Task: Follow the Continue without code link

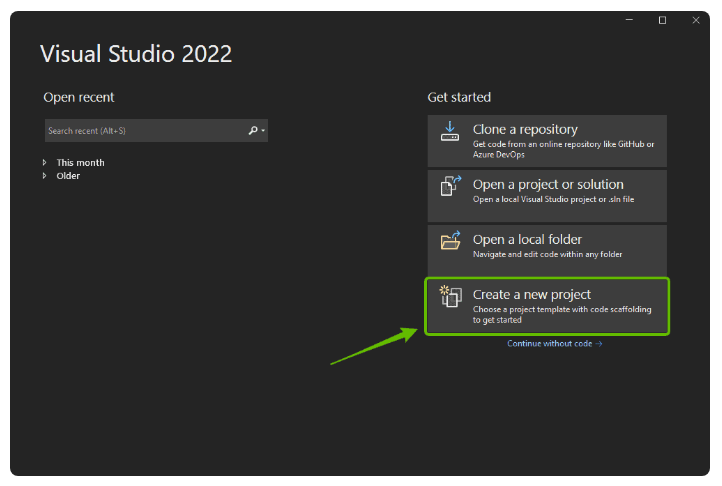Action: tap(554, 344)
